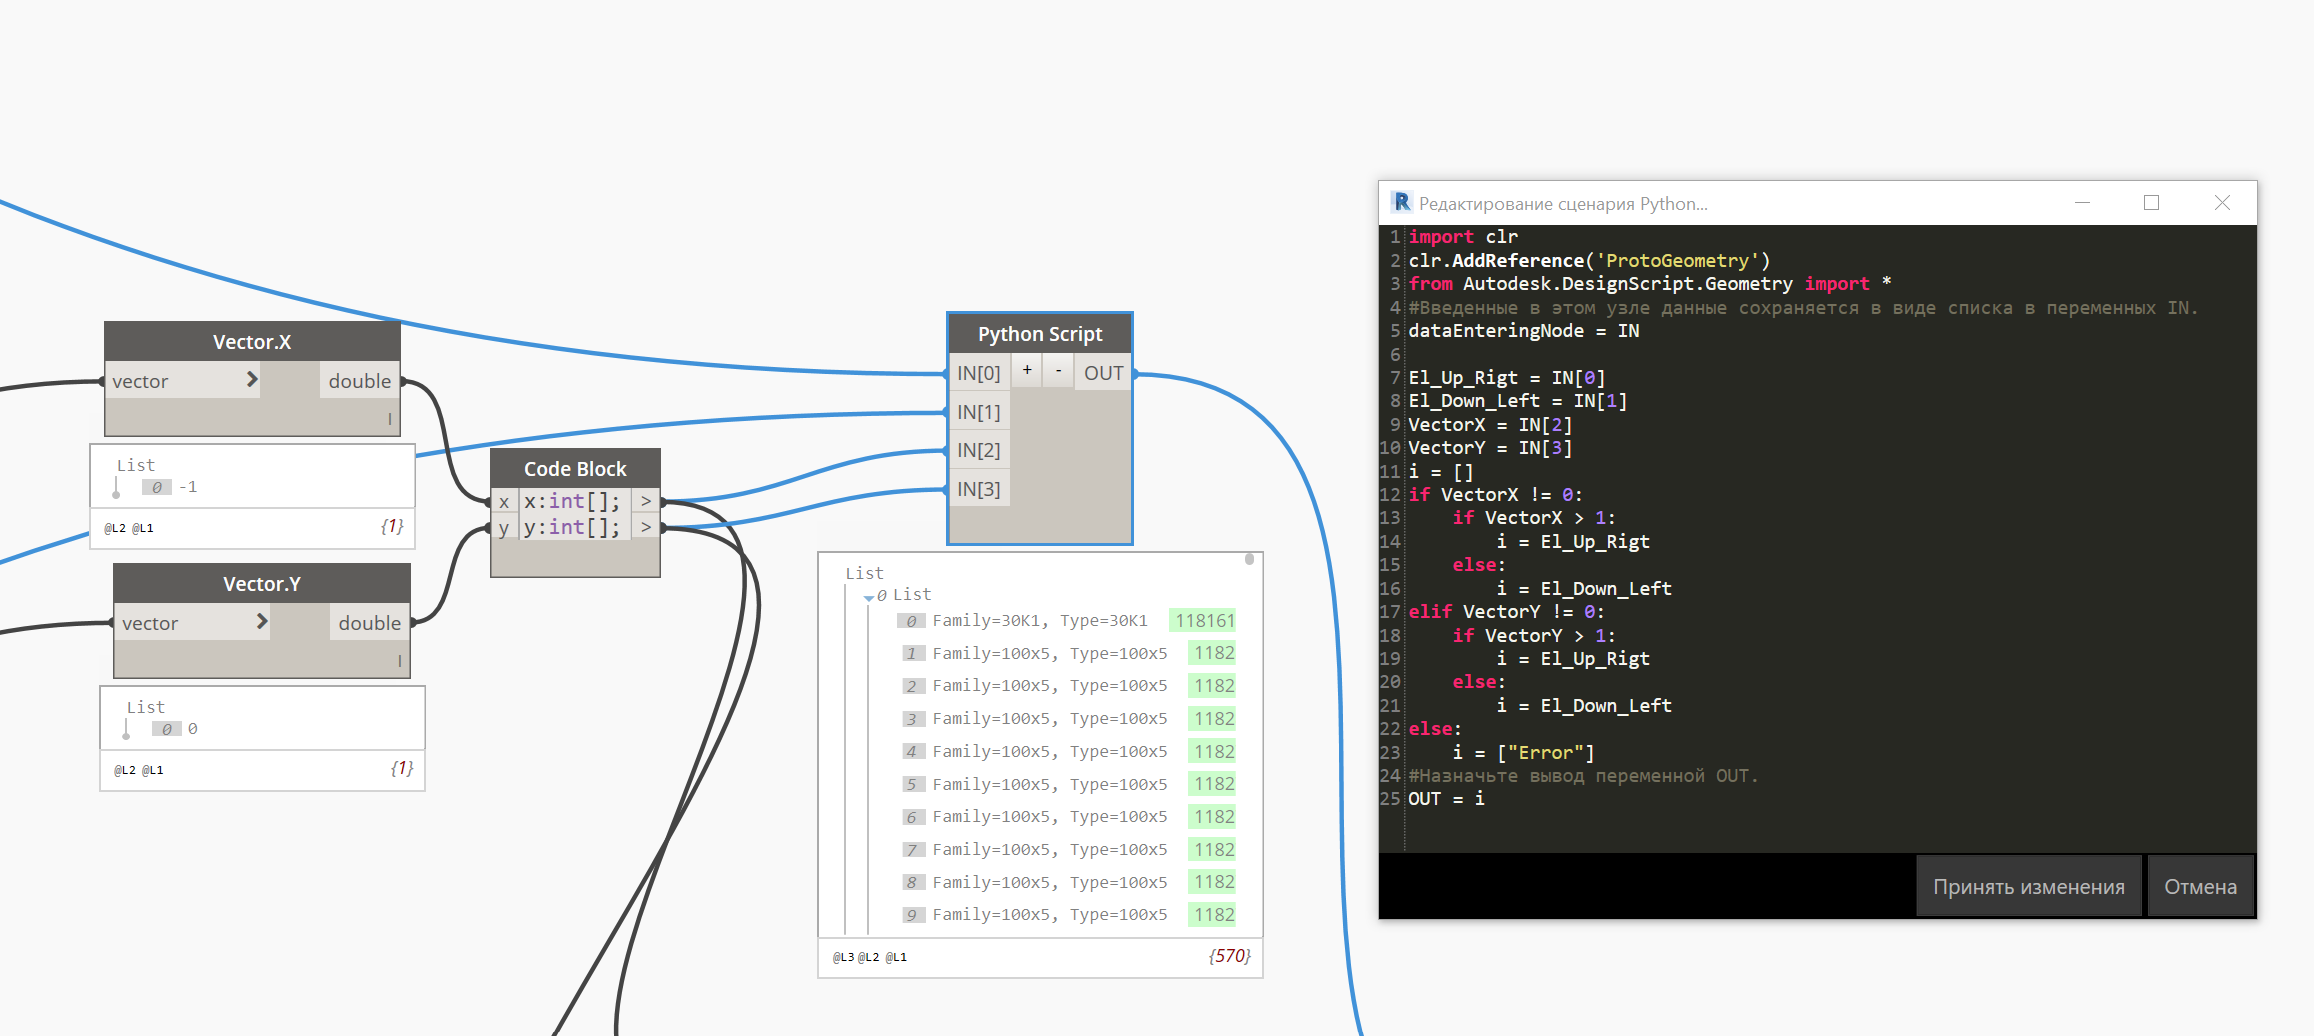This screenshot has width=2314, height=1036.
Task: Click the vector input chevron on Vector.X
Action: [253, 380]
